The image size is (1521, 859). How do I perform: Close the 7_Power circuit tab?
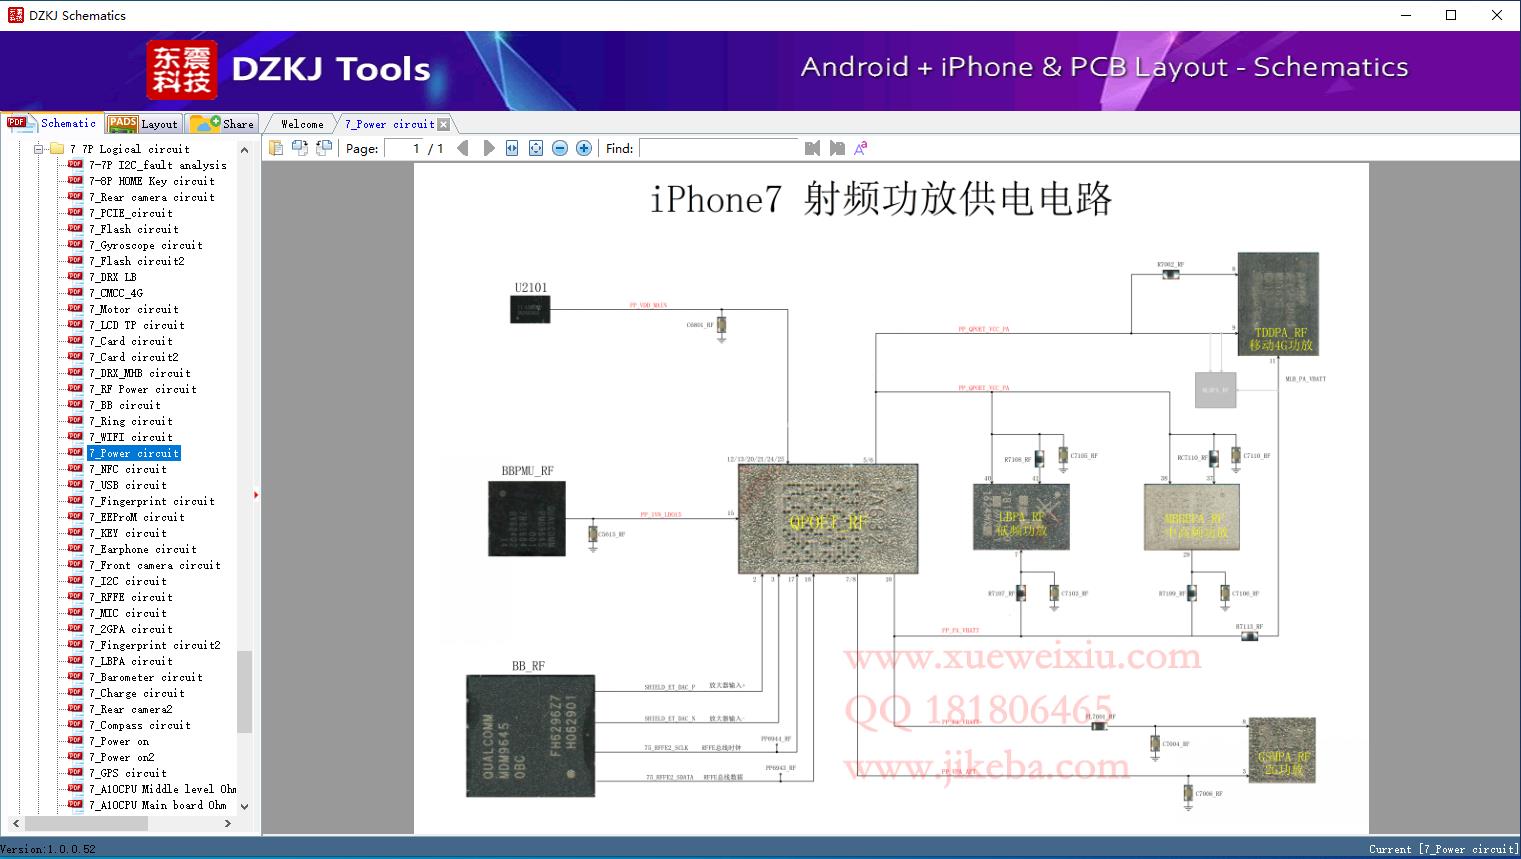(444, 124)
